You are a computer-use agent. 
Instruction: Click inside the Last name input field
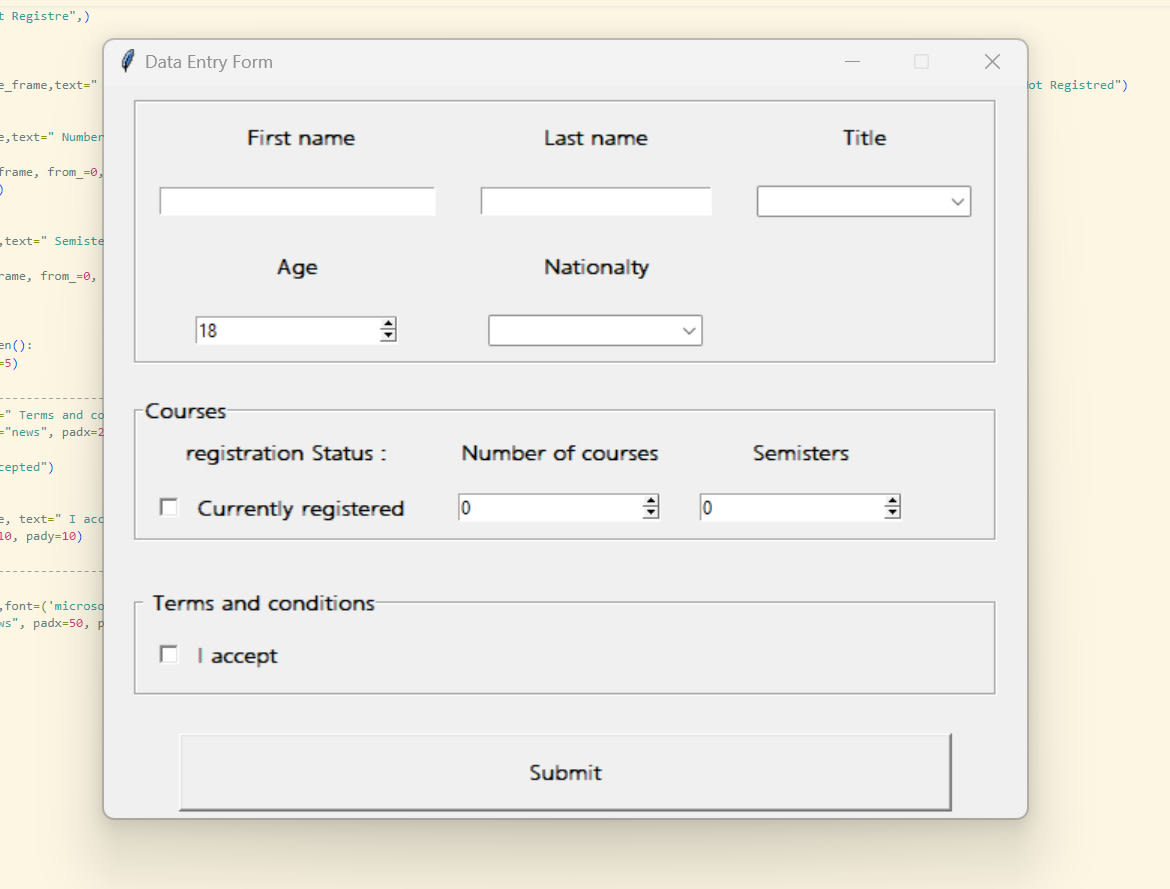595,200
